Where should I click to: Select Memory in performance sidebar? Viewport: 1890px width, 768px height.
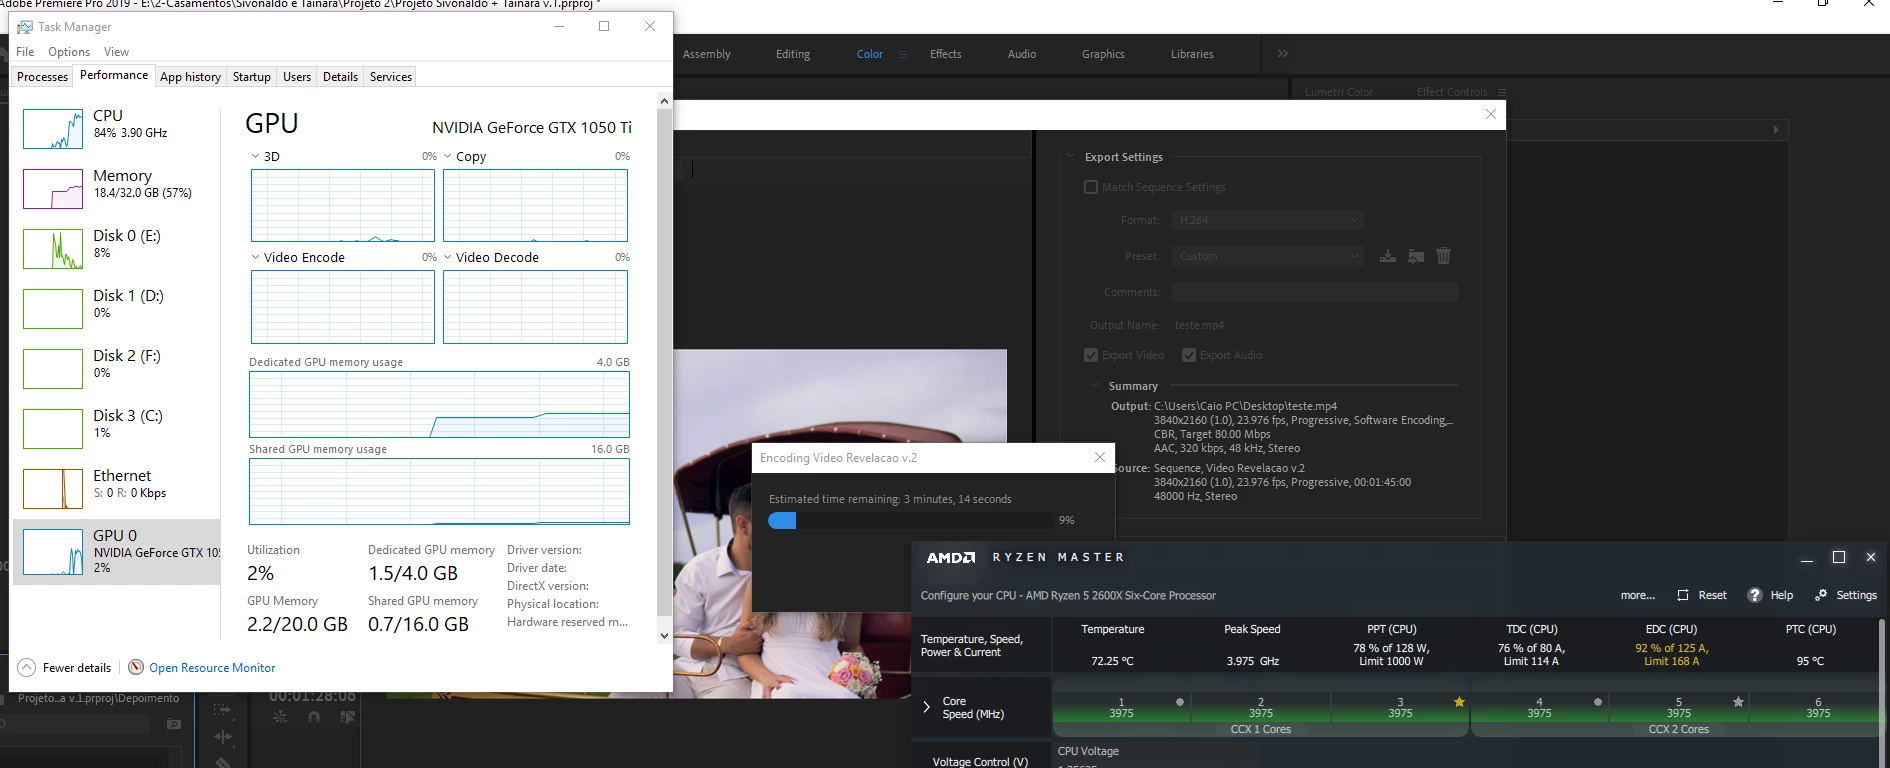click(x=116, y=189)
